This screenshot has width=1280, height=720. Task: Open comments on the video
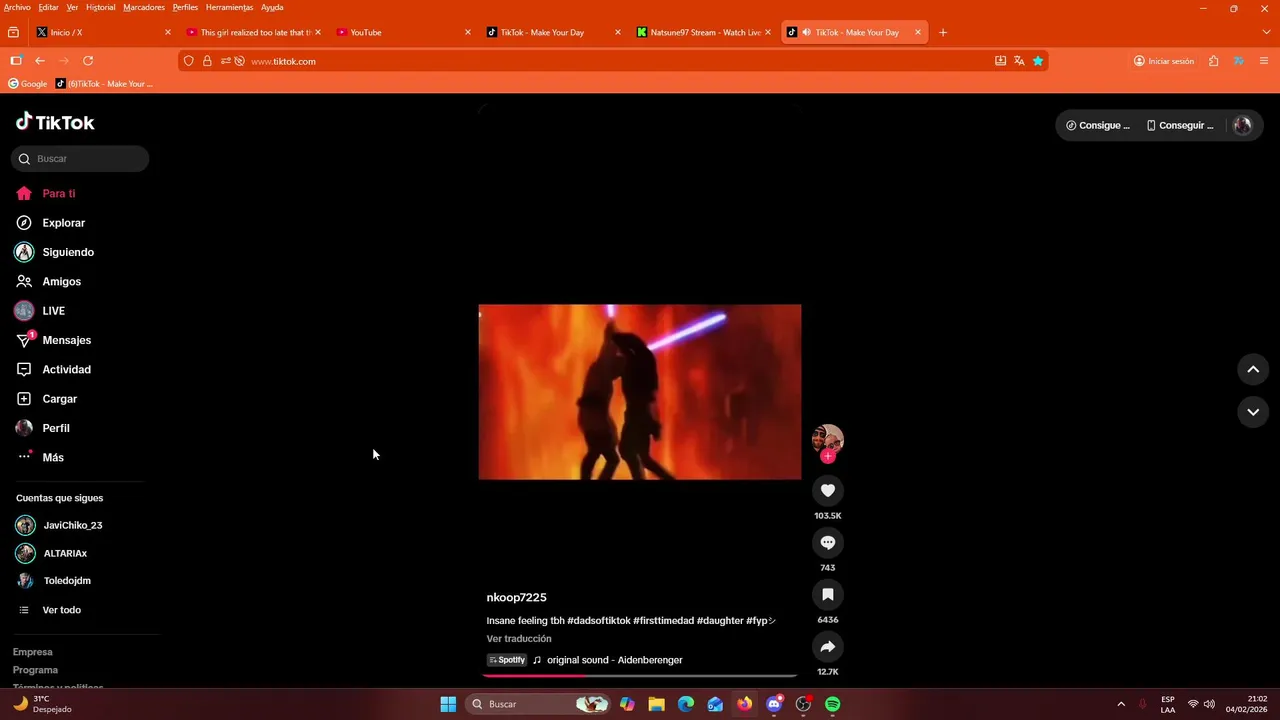click(828, 542)
